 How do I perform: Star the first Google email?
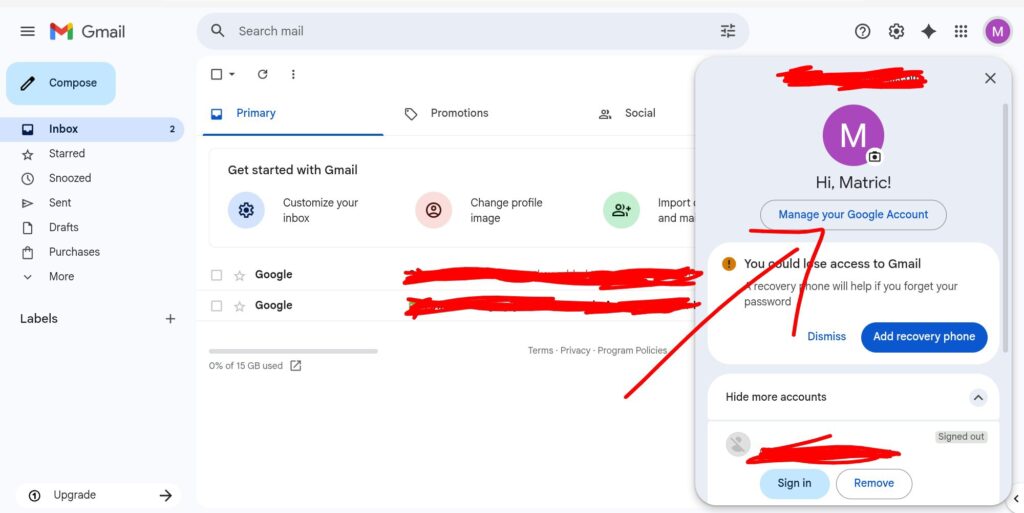coord(240,275)
